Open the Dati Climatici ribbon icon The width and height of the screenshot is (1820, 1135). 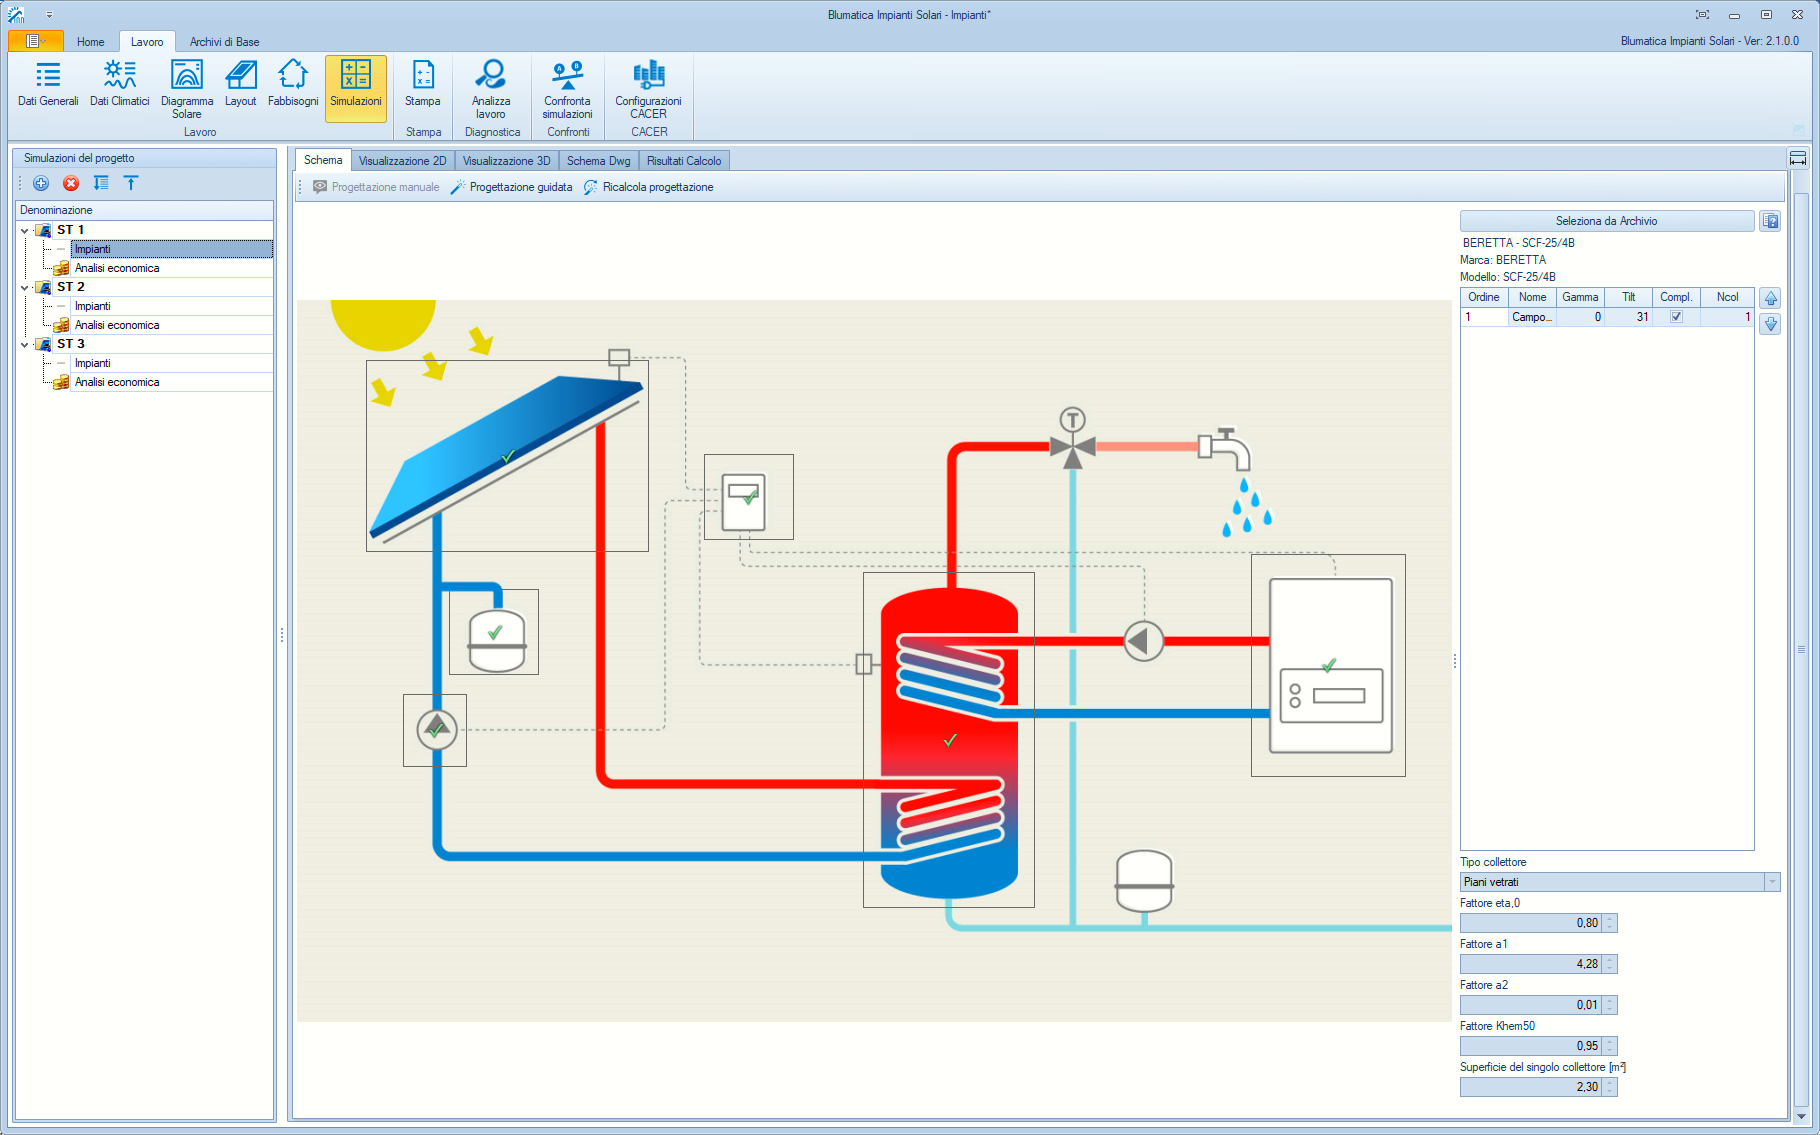pos(119,84)
